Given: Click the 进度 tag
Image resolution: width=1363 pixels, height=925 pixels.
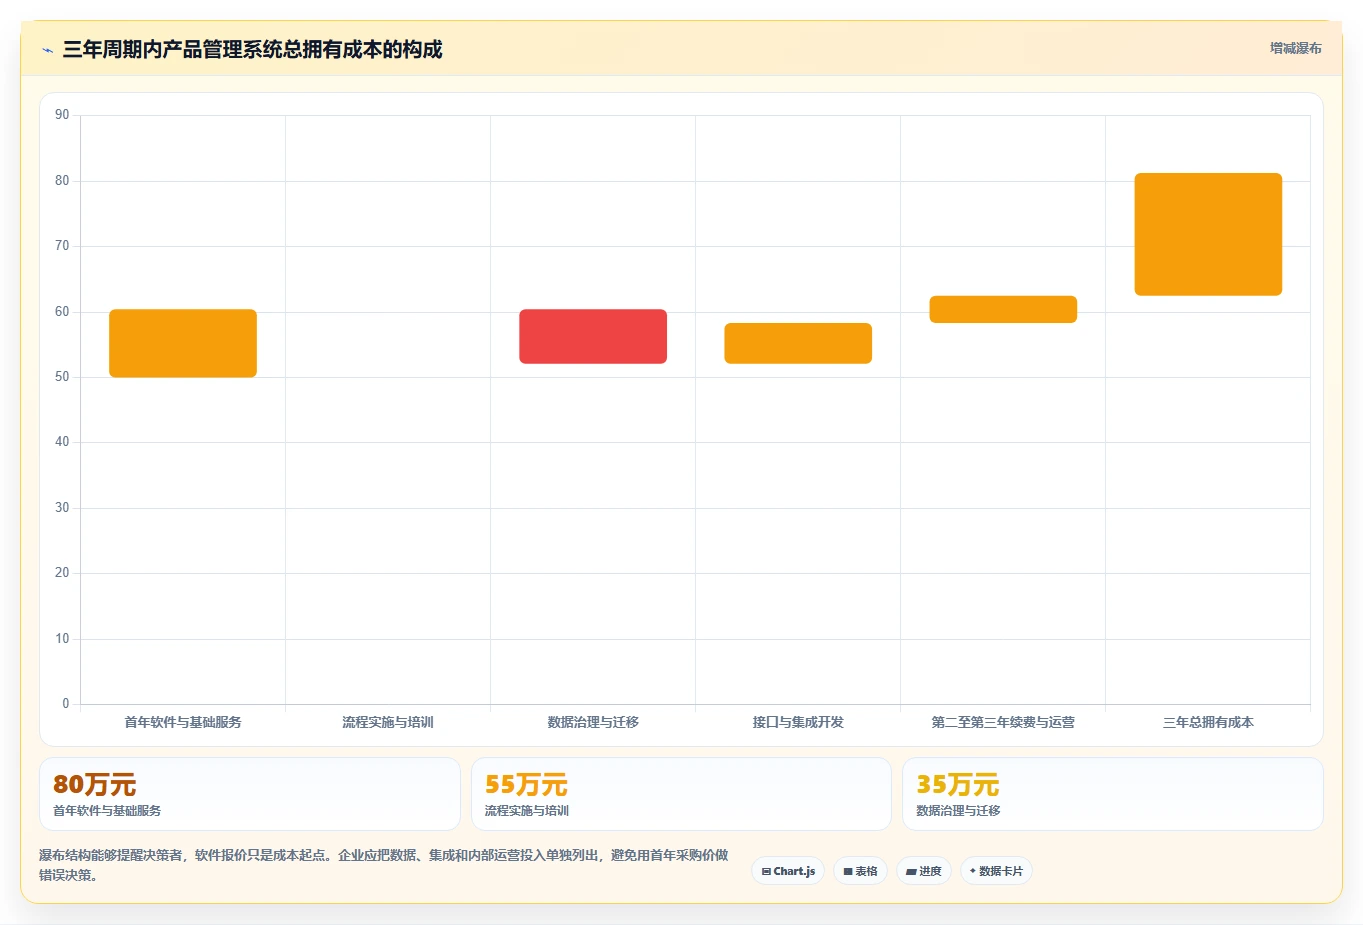Looking at the screenshot, I should point(924,871).
